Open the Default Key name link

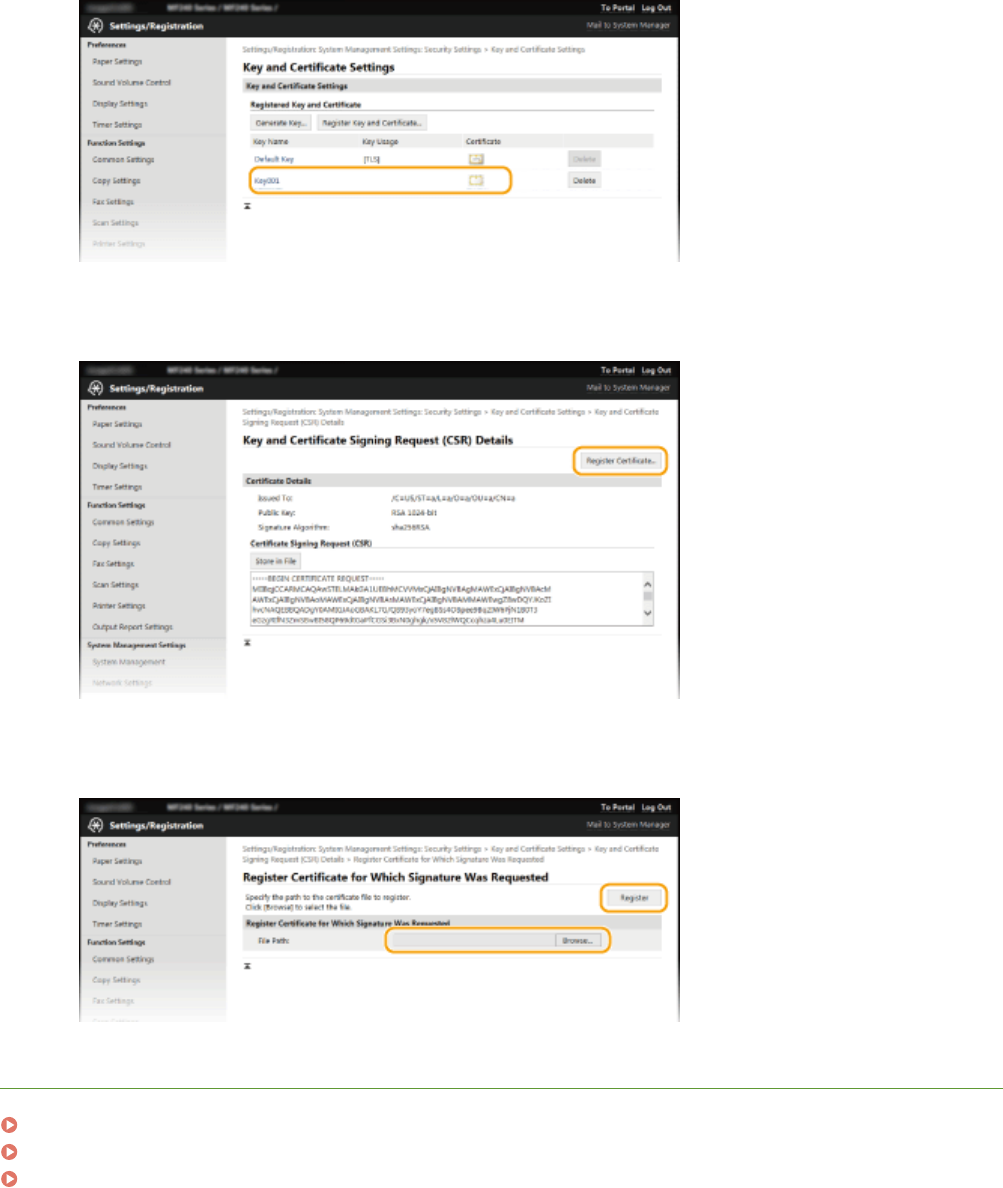click(x=274, y=160)
